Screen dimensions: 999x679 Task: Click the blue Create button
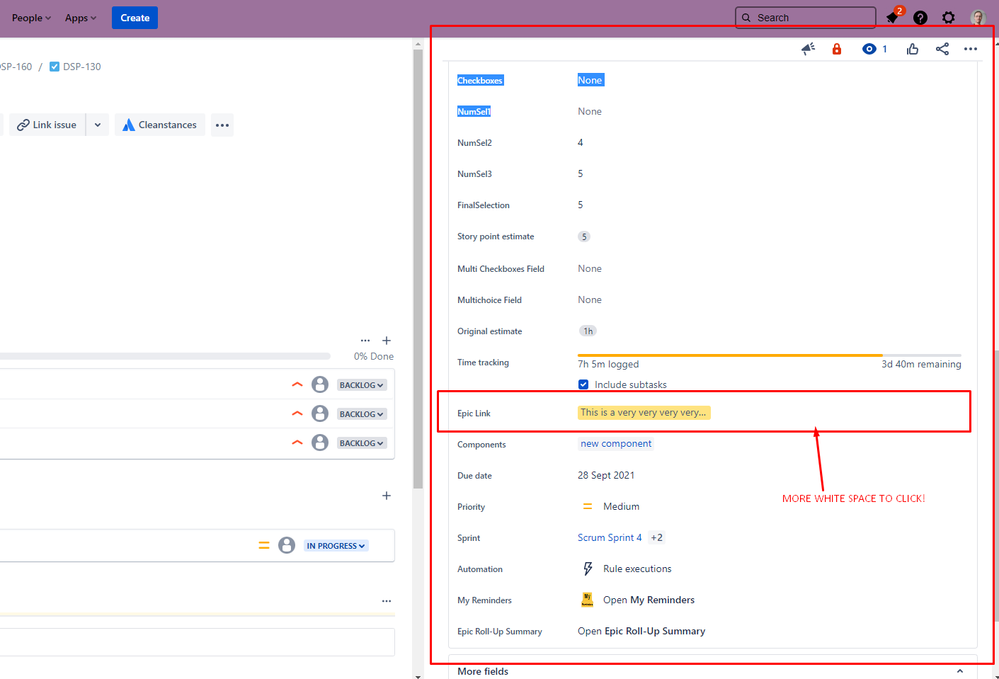point(135,18)
